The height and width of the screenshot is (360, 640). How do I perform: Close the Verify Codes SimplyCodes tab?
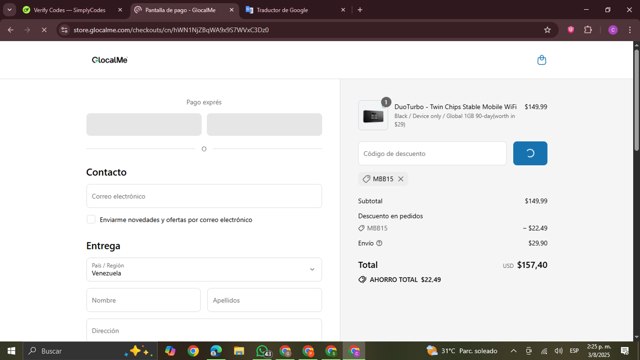(120, 10)
